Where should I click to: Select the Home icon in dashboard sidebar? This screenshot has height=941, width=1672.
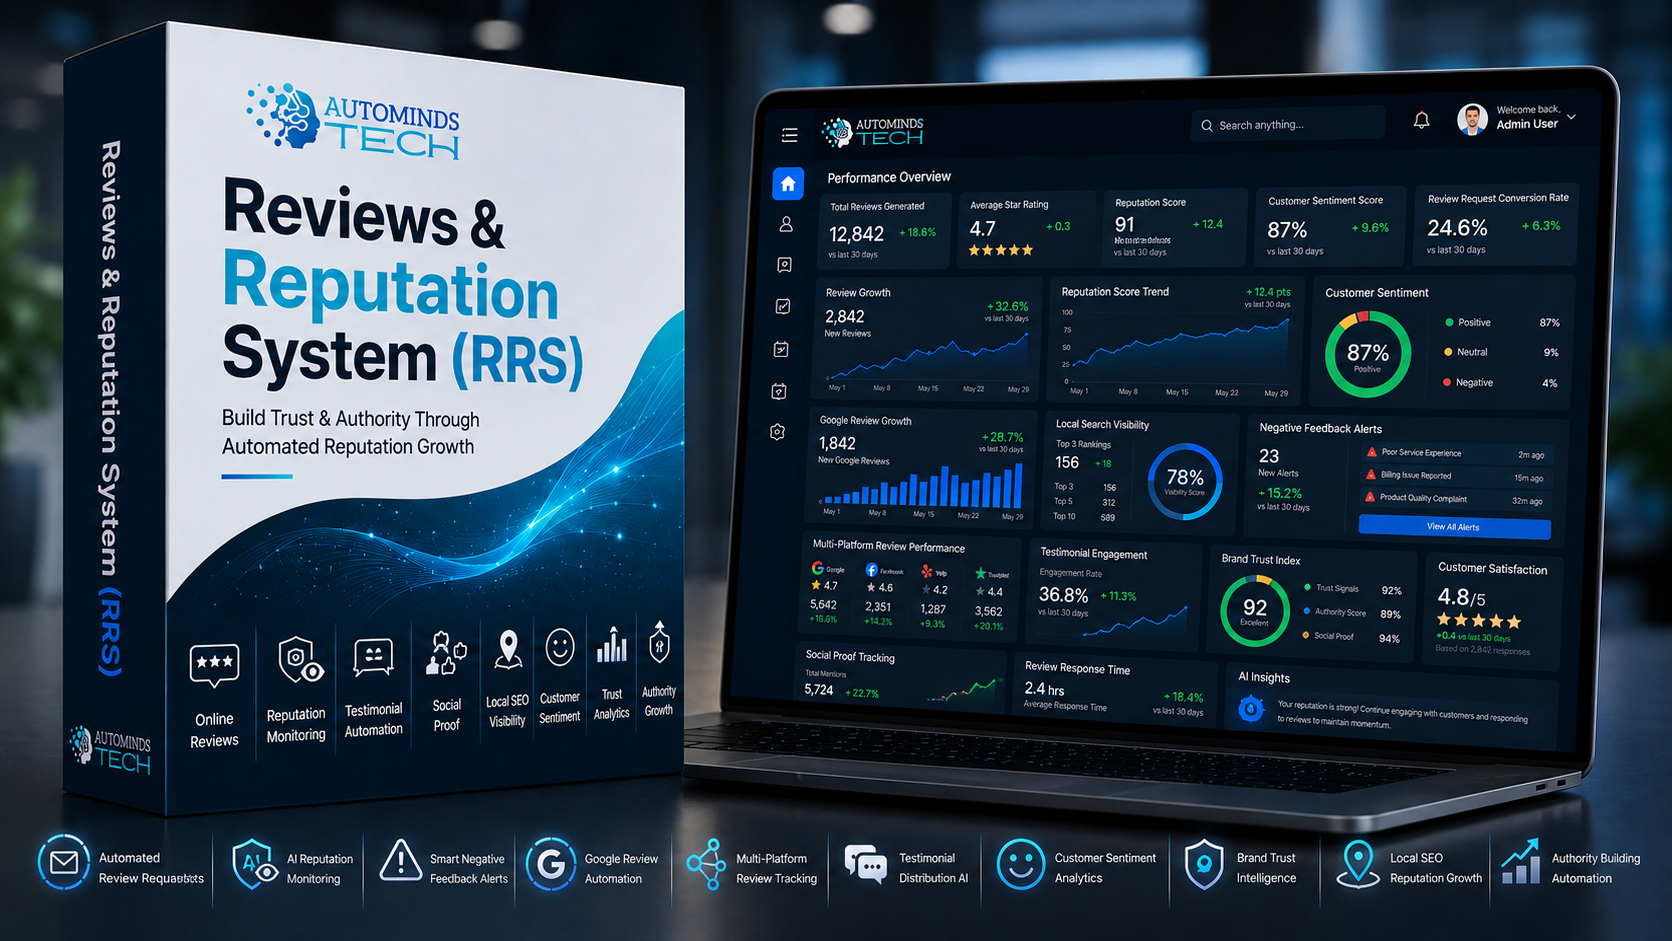click(x=788, y=183)
